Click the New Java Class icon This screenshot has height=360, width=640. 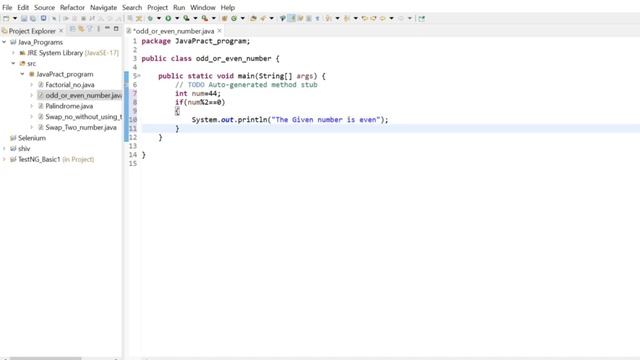tap(234, 18)
